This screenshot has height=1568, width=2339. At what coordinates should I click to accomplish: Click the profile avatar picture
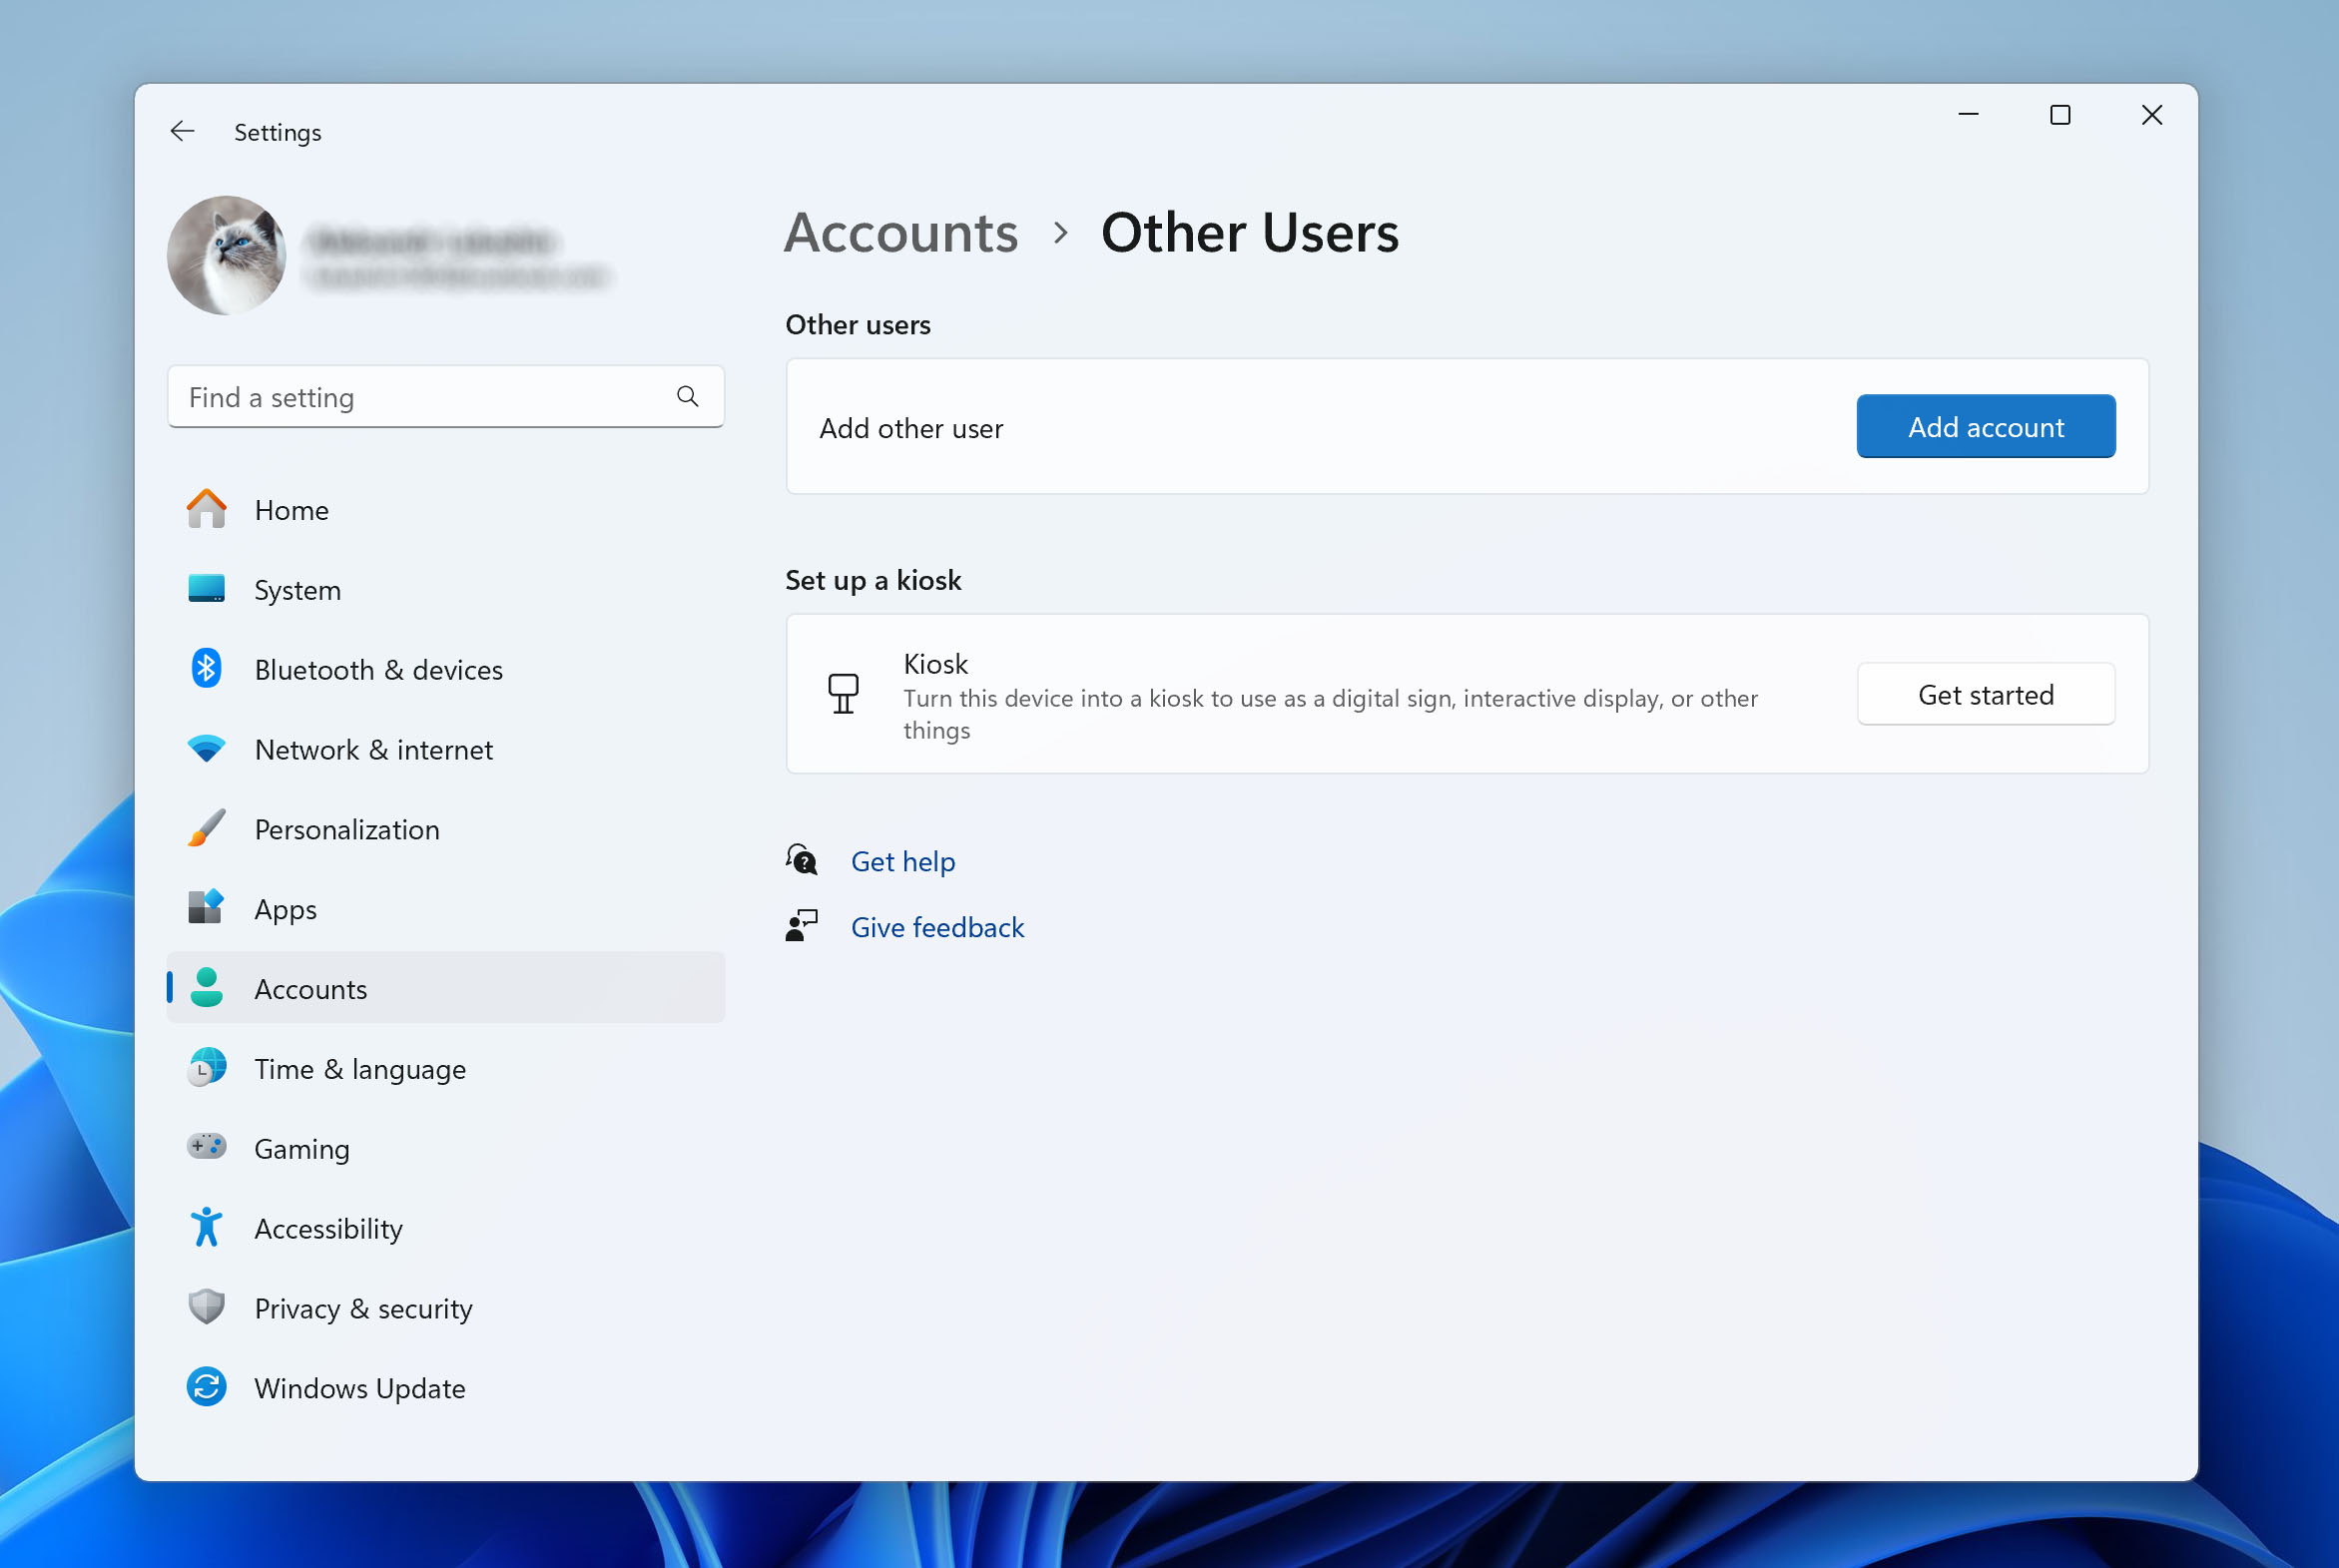tap(227, 255)
